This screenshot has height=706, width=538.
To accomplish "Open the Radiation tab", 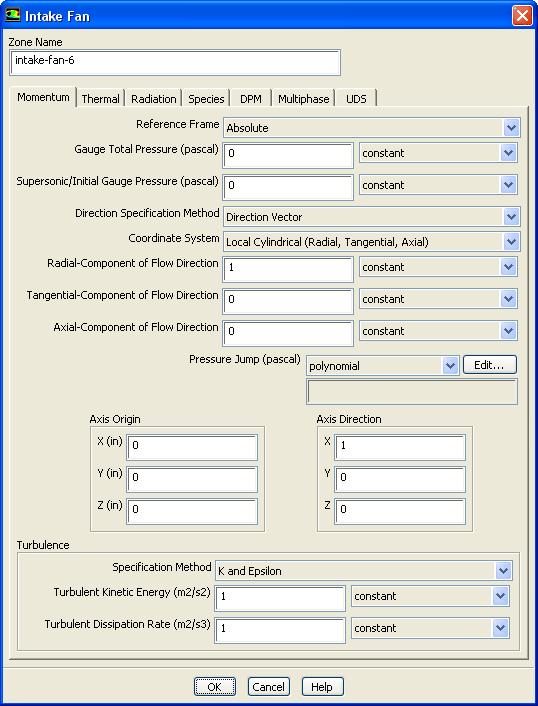I will pyautogui.click(x=154, y=99).
